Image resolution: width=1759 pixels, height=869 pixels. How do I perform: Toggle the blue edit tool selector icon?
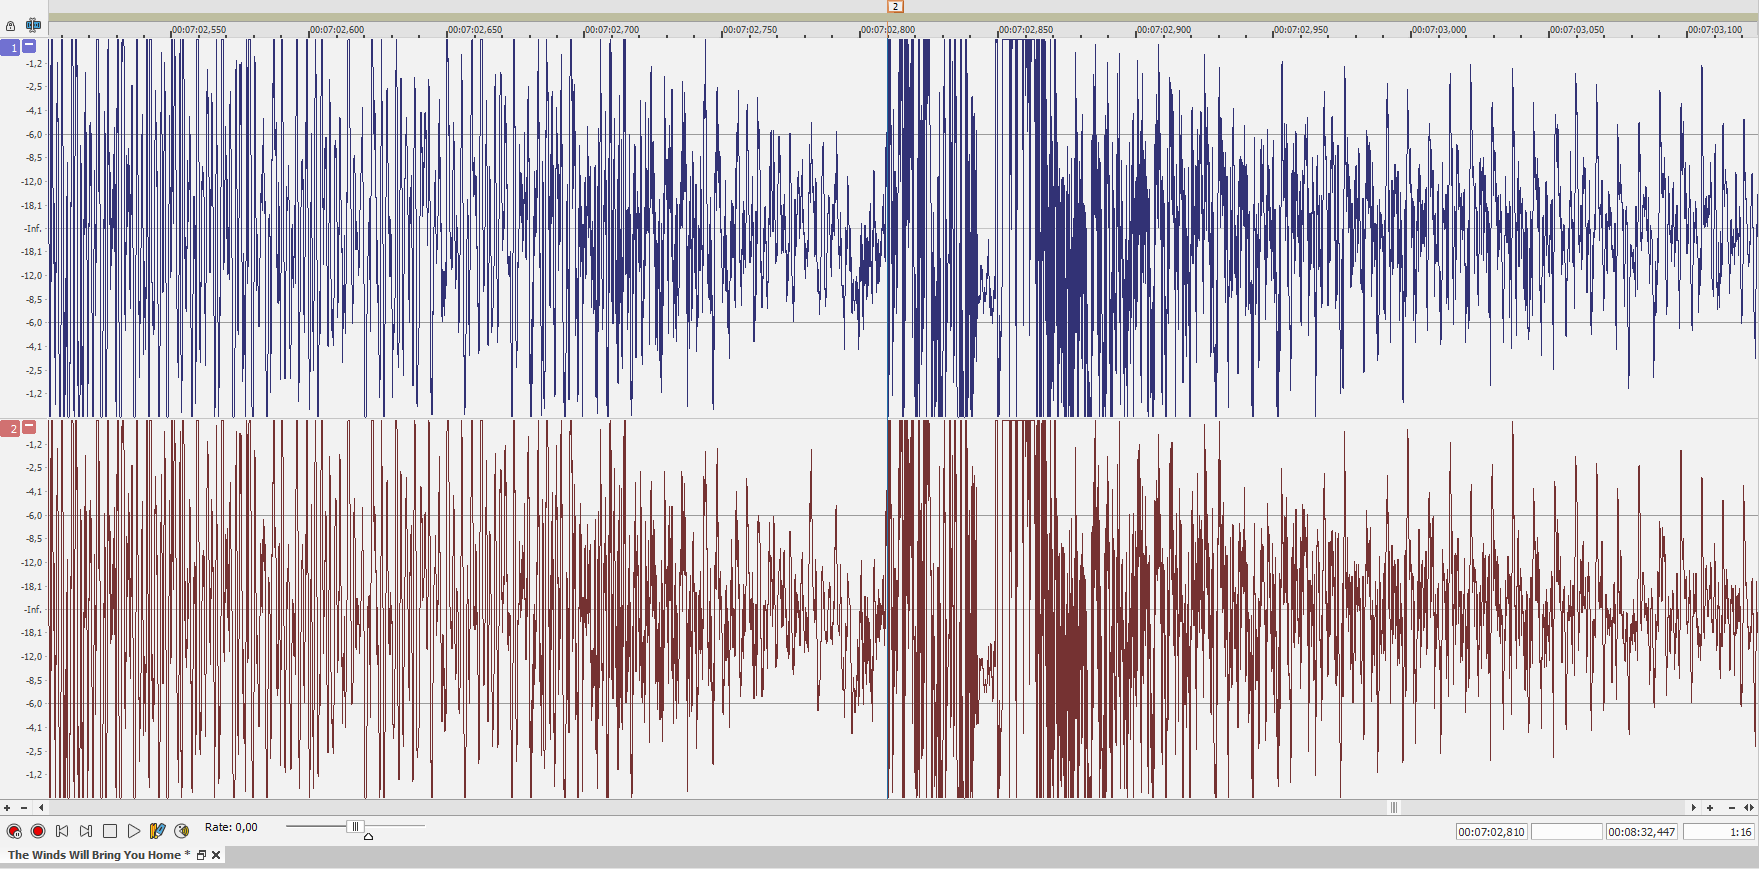coord(33,25)
